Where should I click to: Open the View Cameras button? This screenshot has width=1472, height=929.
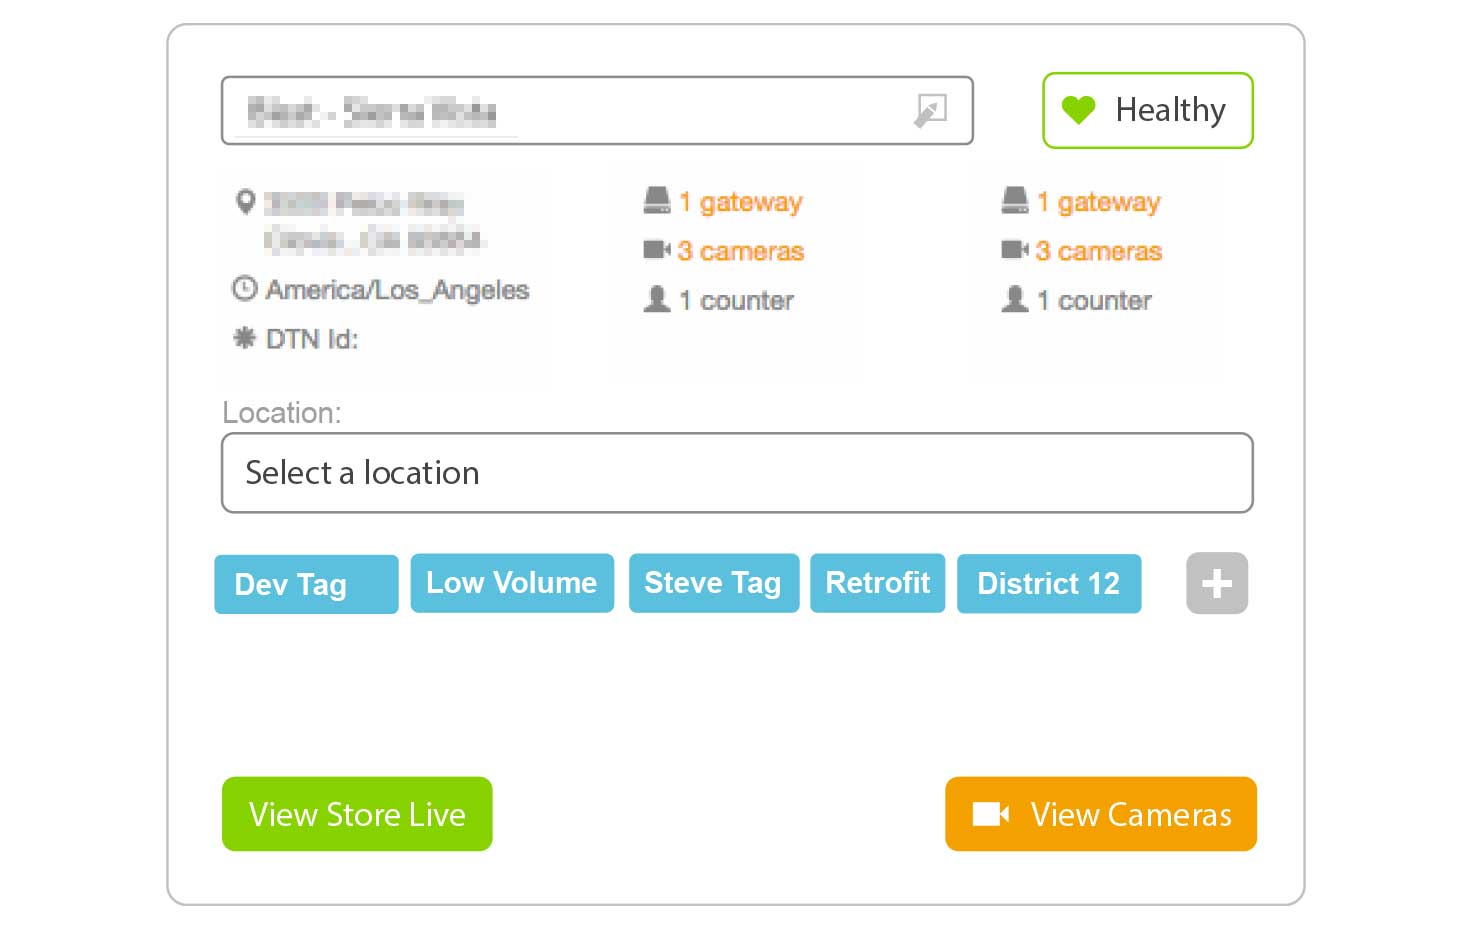coord(1101,814)
